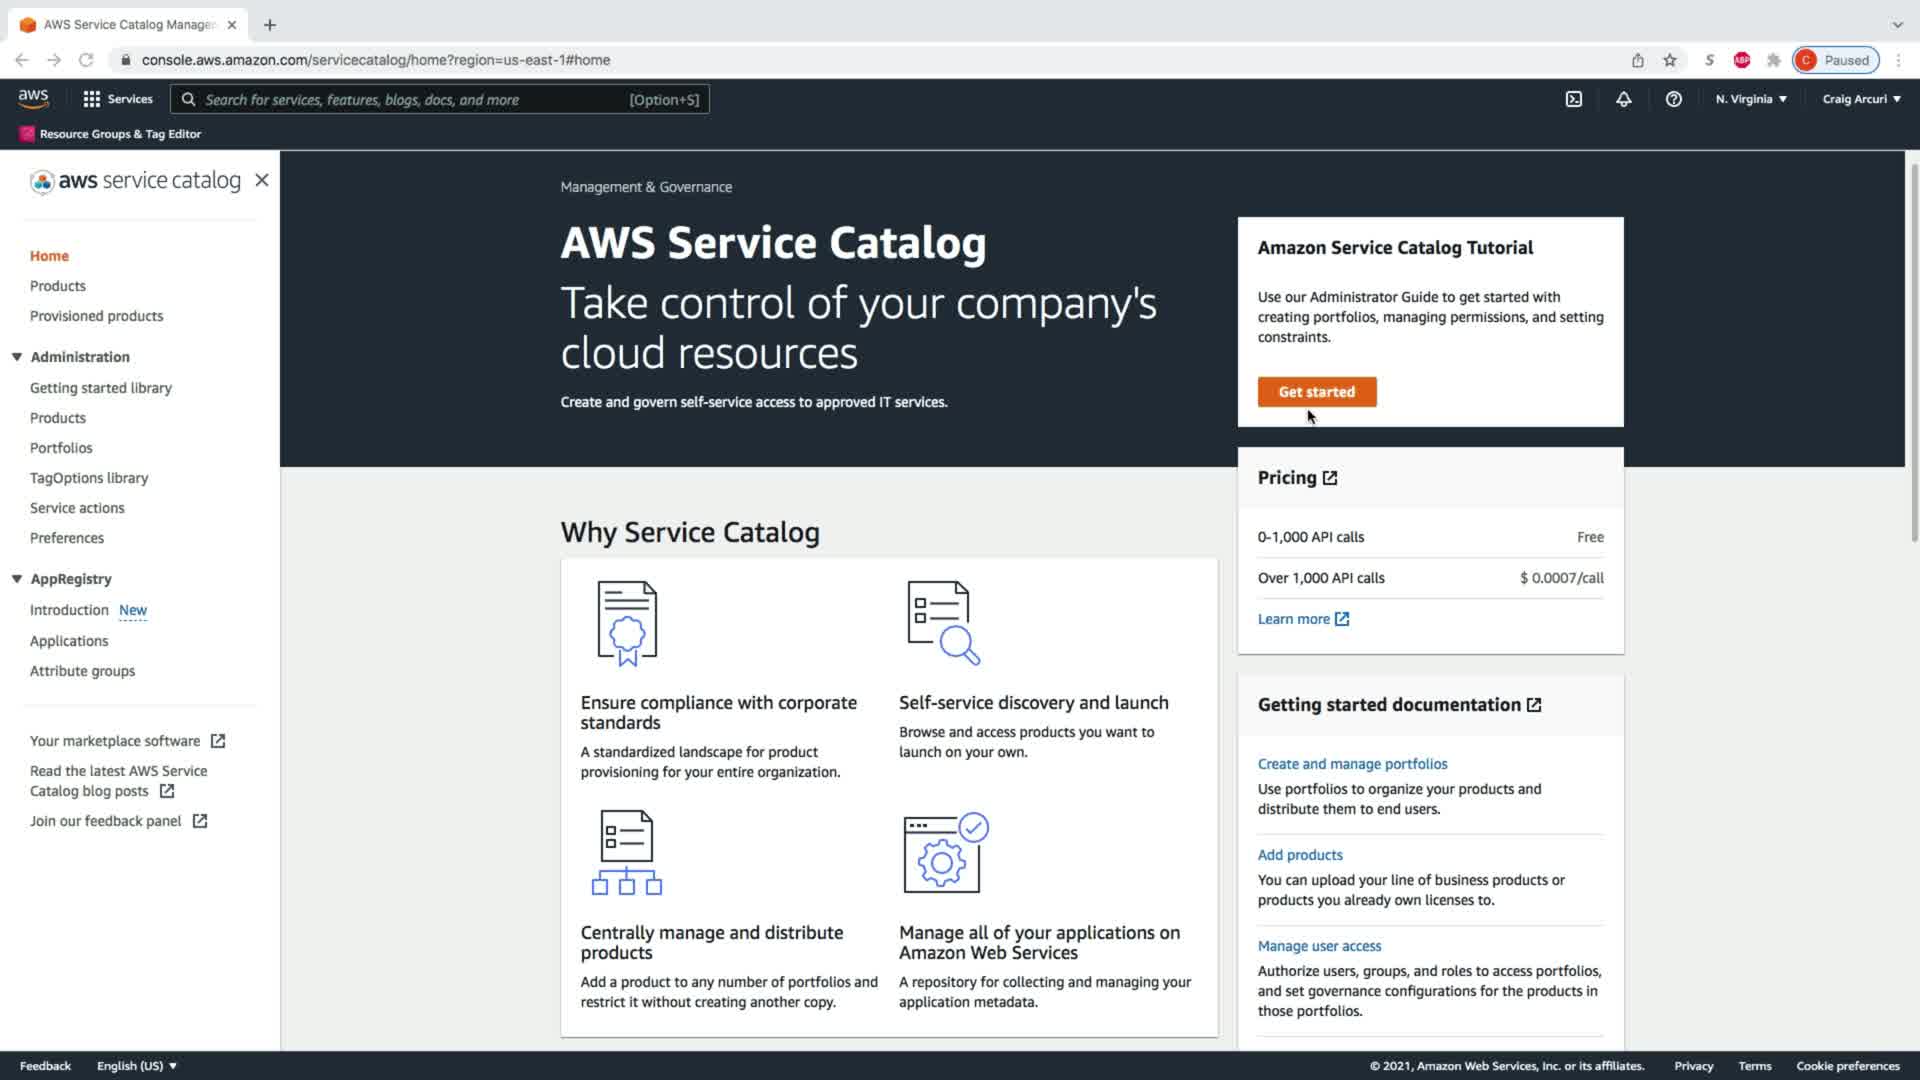Select Provisioned products in the sidebar
The image size is (1920, 1080).
pos(96,316)
